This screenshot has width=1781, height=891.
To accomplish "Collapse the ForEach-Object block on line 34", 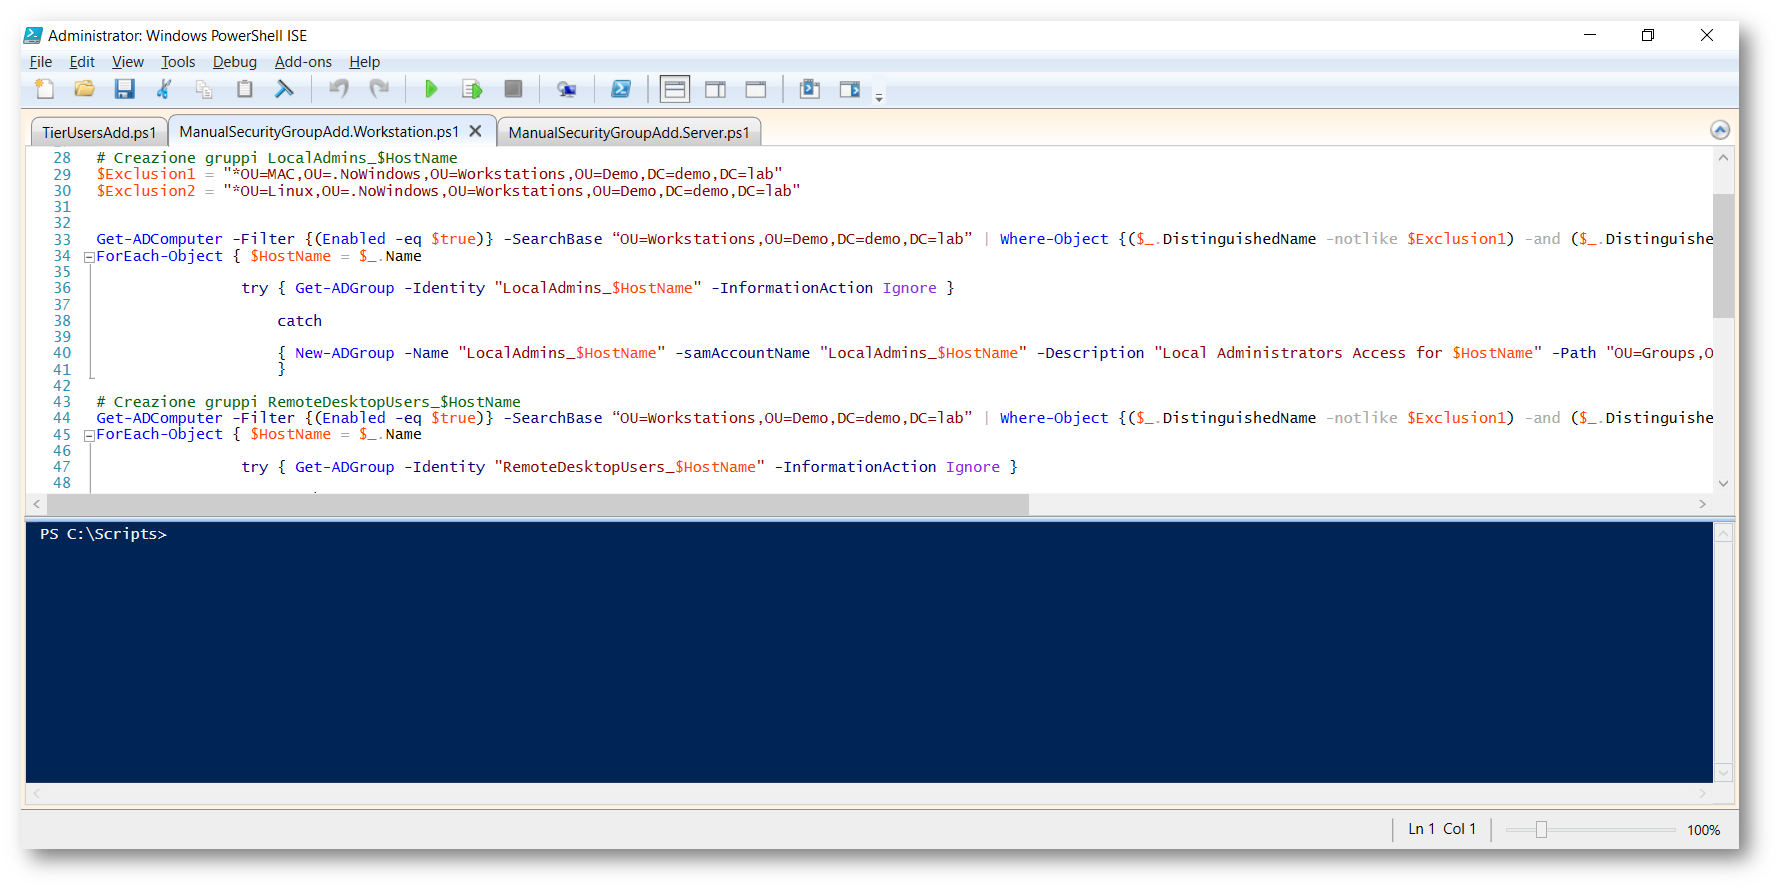I will (x=89, y=257).
